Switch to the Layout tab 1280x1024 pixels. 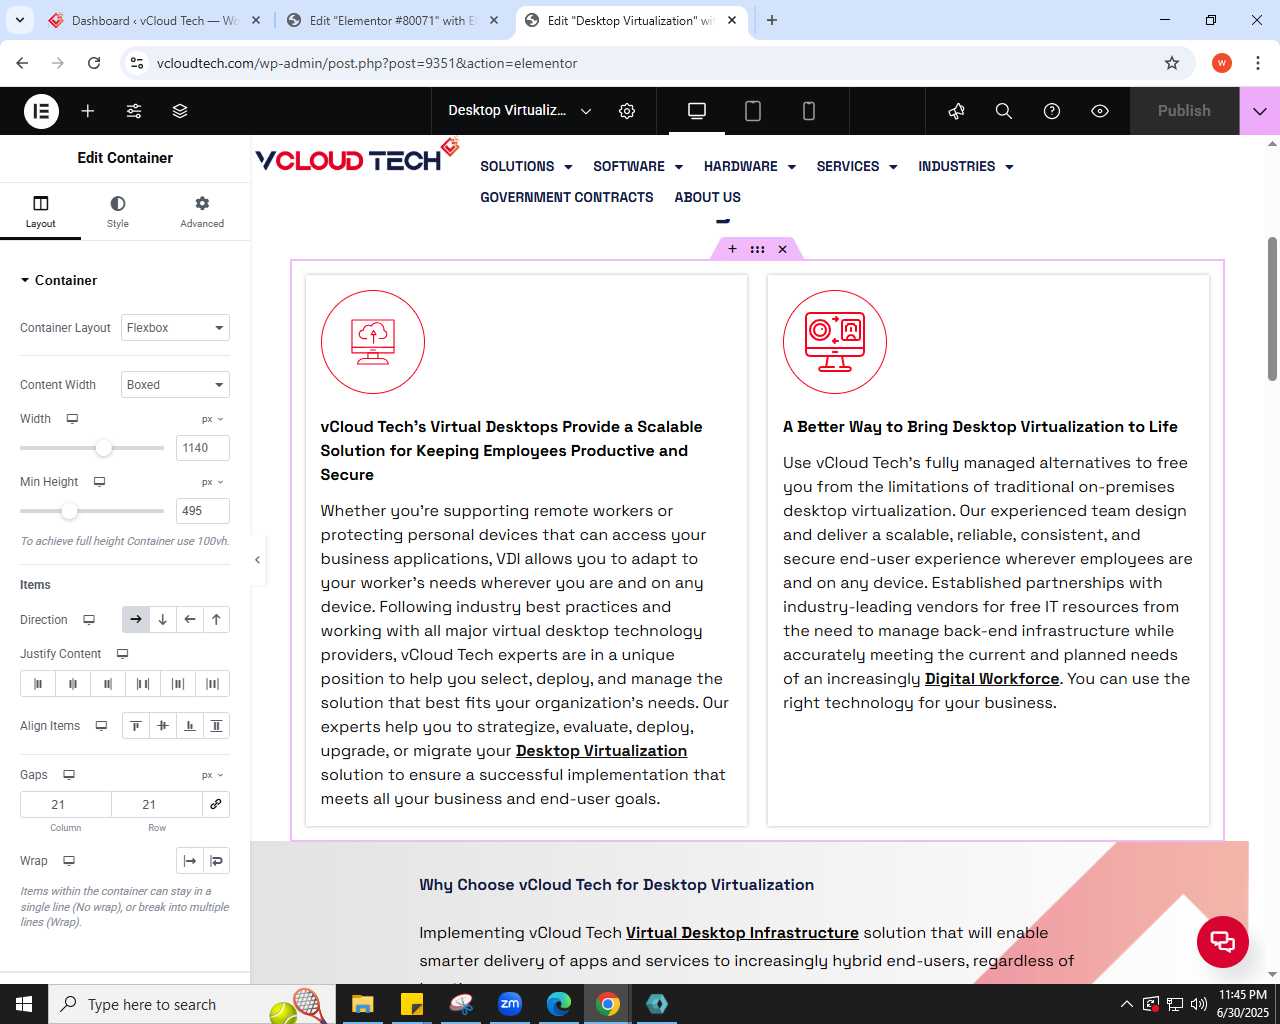pyautogui.click(x=41, y=212)
